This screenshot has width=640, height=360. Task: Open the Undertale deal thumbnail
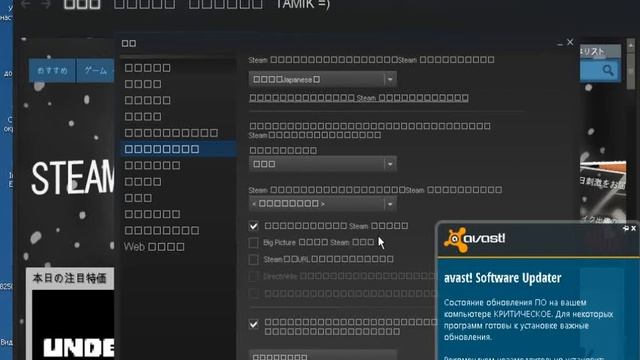tap(73, 325)
